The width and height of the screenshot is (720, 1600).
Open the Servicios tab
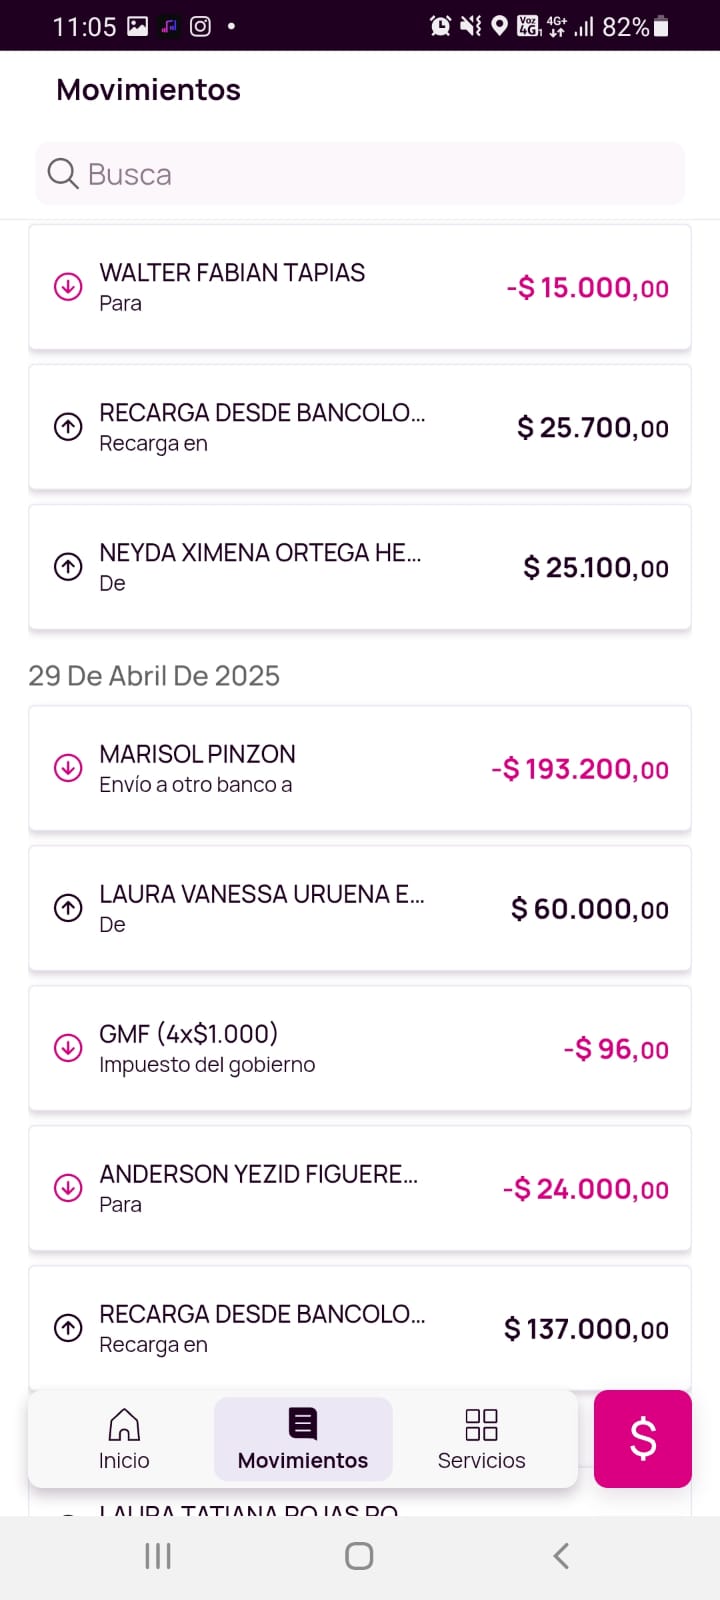click(481, 1439)
